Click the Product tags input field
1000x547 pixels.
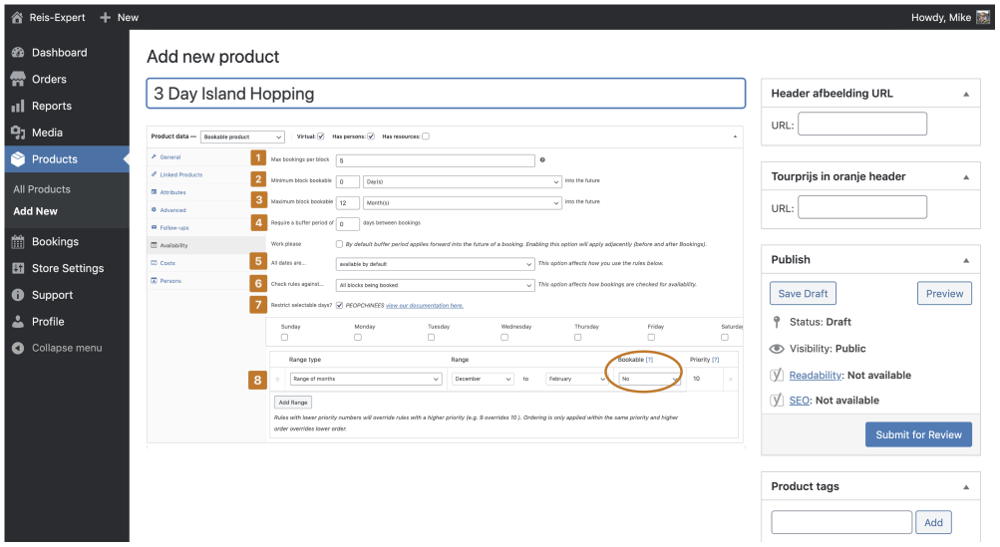(841, 522)
